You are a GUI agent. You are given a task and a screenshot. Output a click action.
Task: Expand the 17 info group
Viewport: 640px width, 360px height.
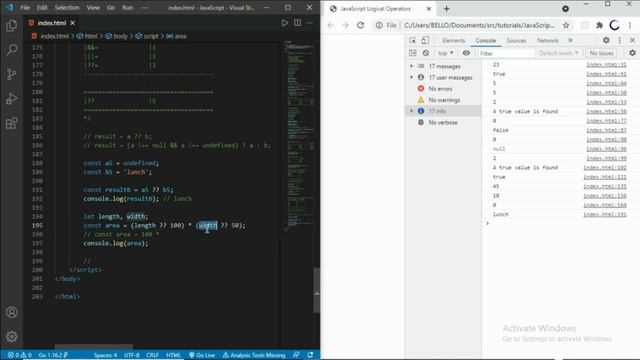click(411, 111)
